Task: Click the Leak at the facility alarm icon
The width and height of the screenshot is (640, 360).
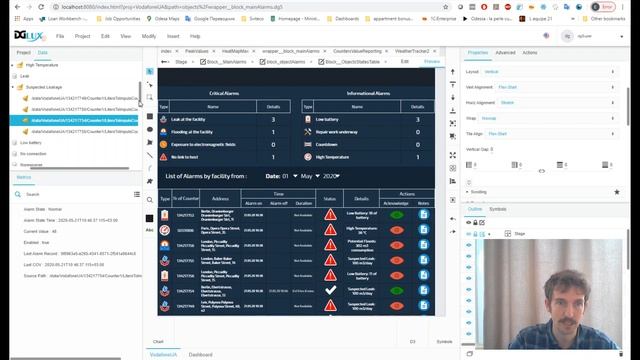Action: pyautogui.click(x=163, y=120)
